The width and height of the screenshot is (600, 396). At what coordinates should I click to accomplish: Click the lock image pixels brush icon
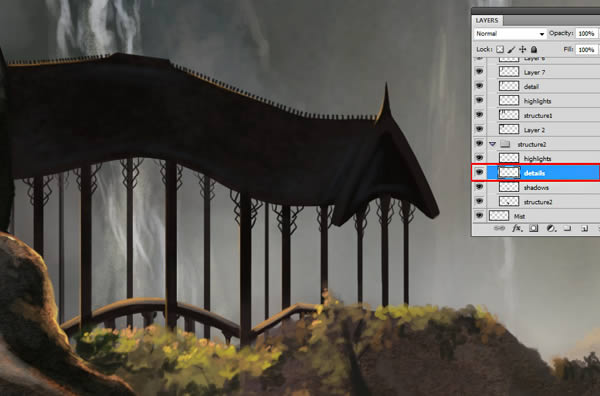(x=511, y=50)
